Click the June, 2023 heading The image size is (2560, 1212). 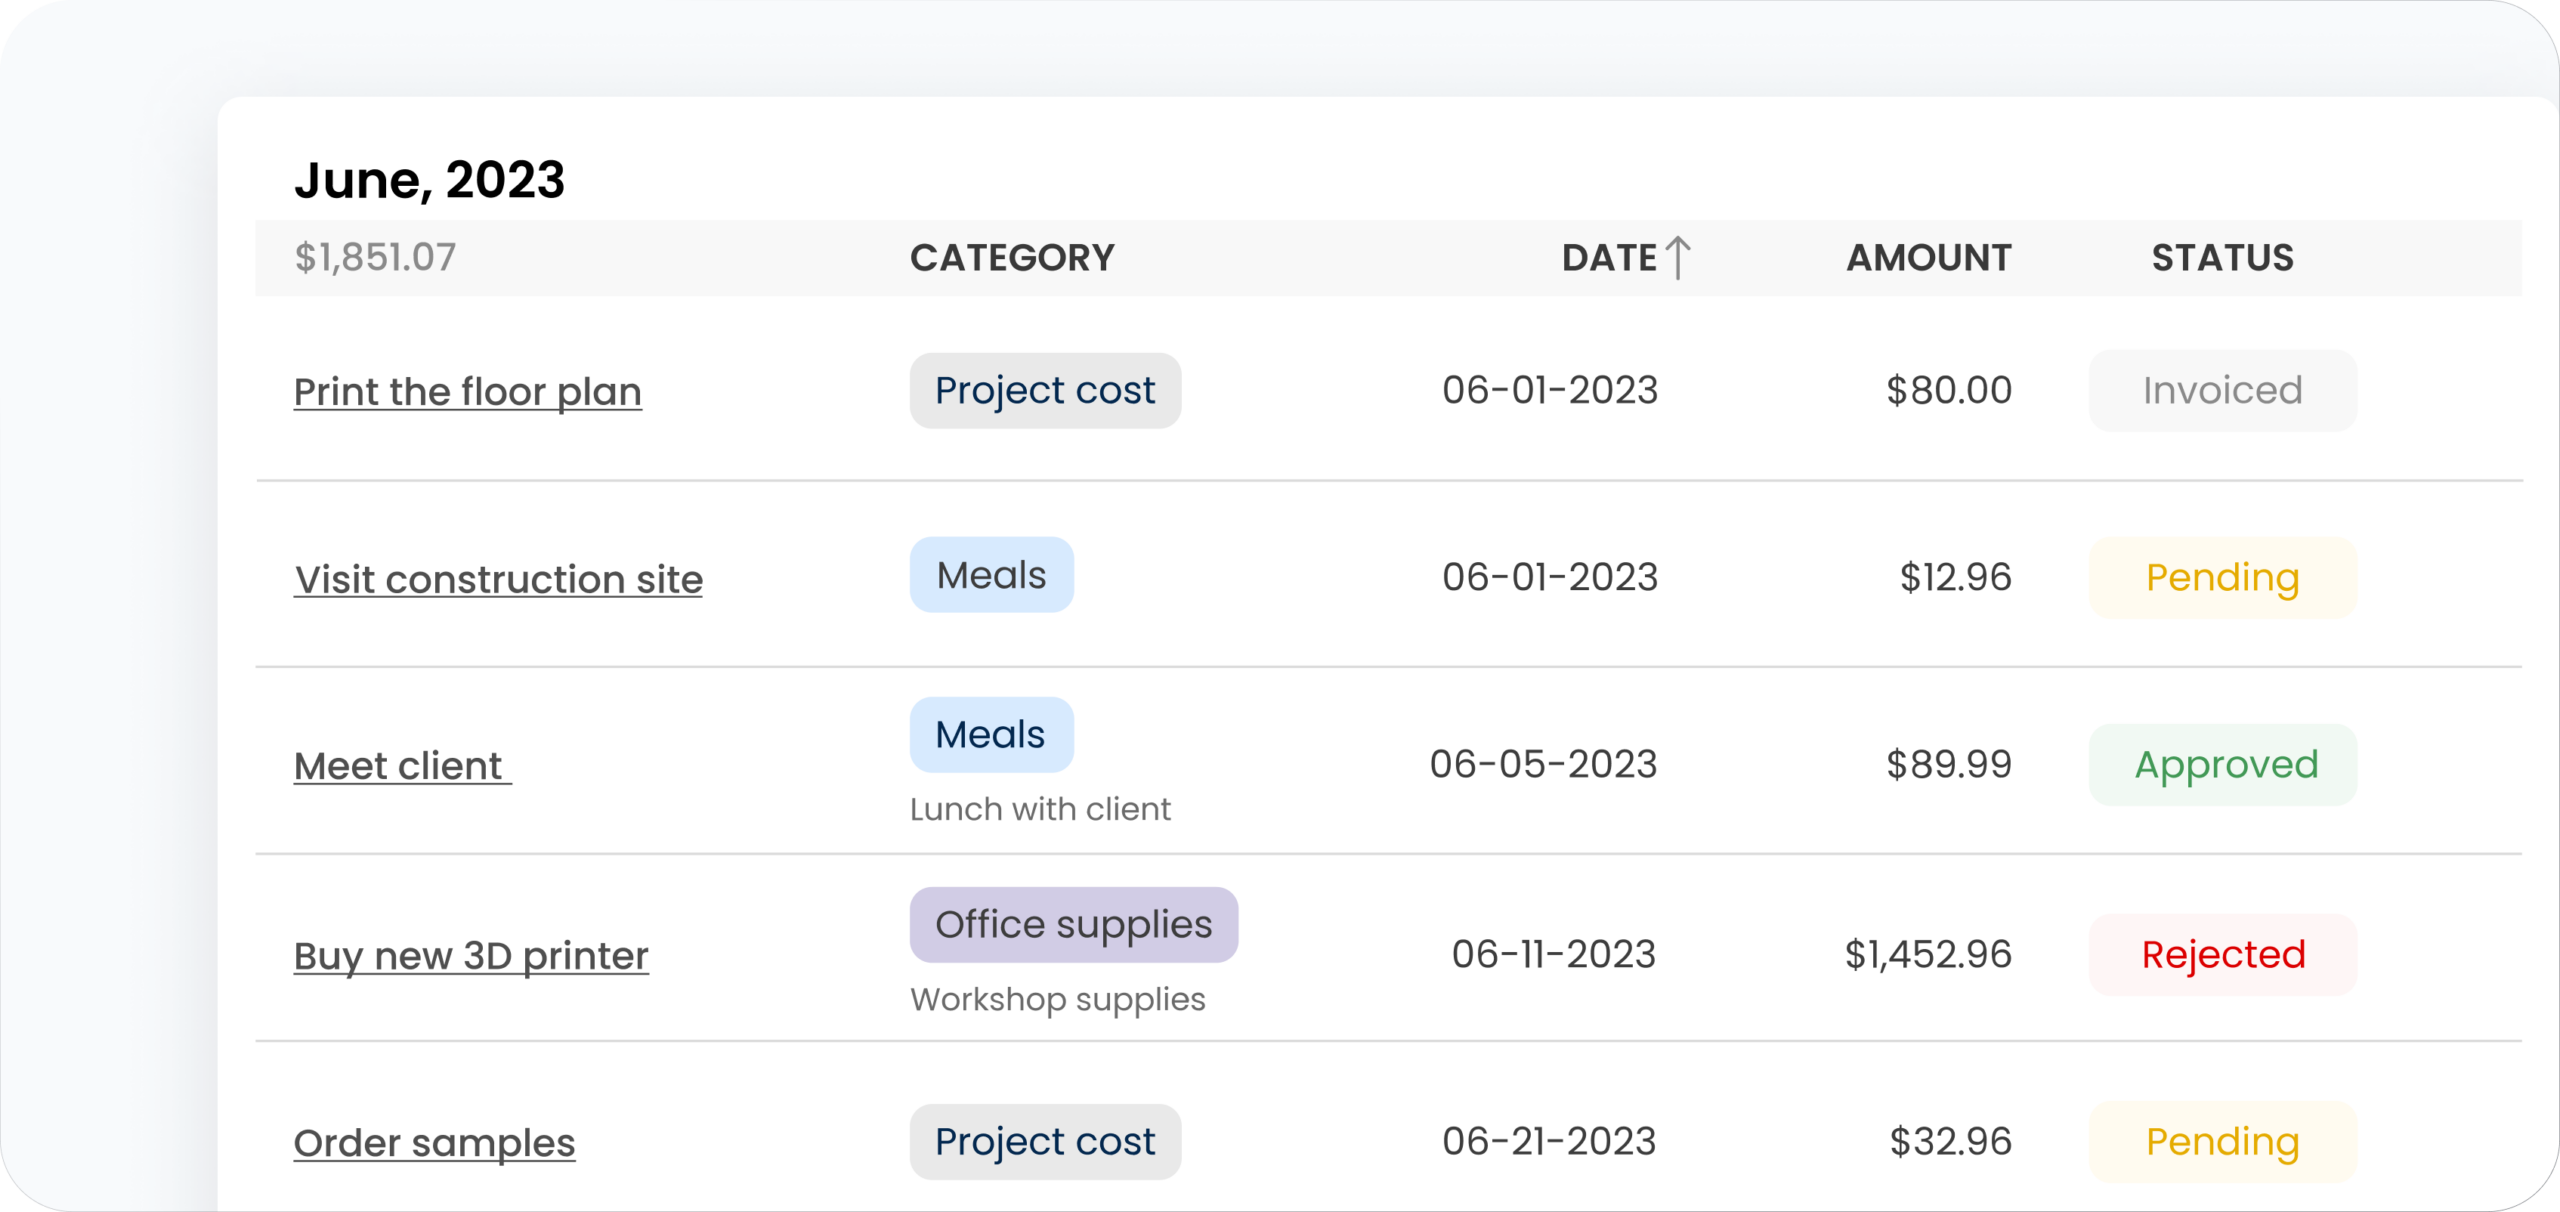pyautogui.click(x=429, y=180)
